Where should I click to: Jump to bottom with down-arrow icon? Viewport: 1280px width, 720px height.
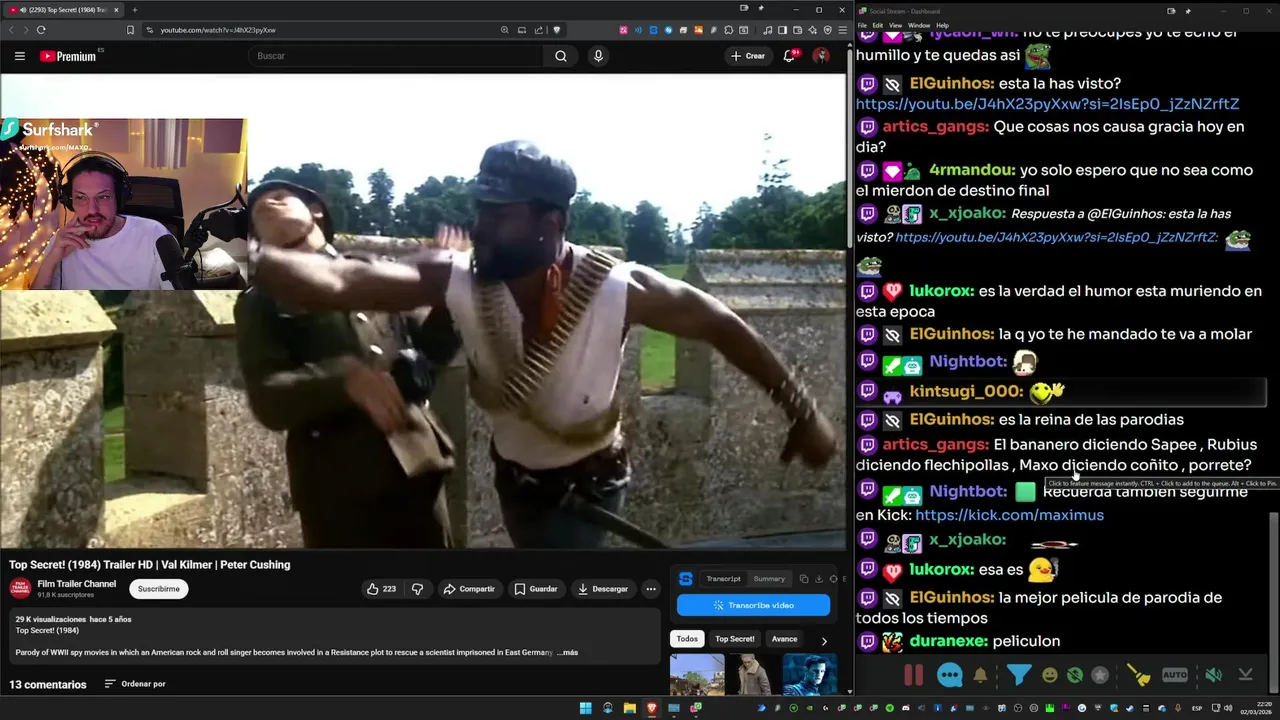click(x=1245, y=675)
